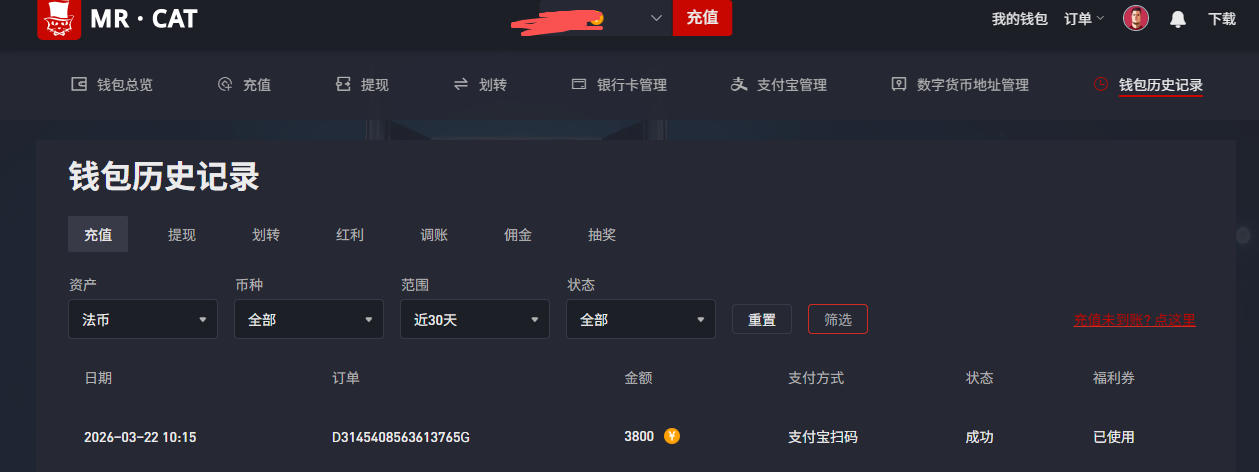This screenshot has height=472, width=1259.
Task: Expand the 状态 dropdown showing 全部
Action: coord(641,319)
